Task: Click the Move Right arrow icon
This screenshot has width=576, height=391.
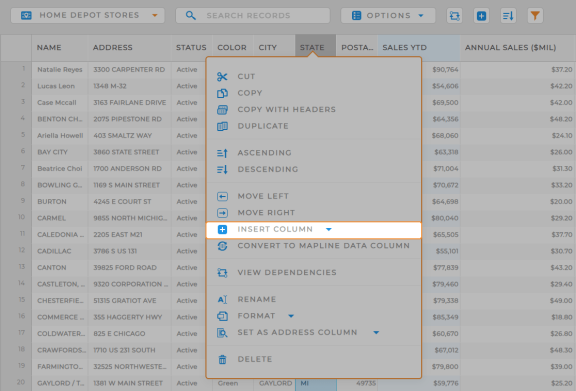Action: pyautogui.click(x=222, y=213)
